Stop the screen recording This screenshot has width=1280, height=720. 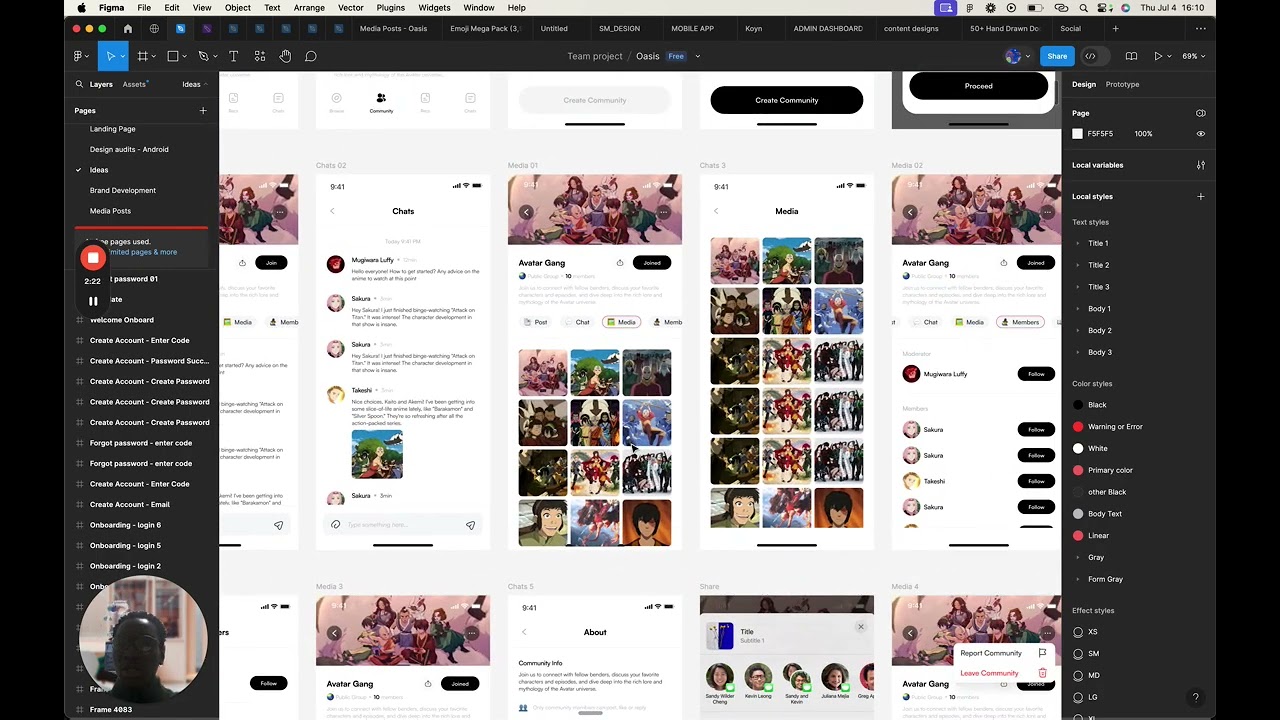click(x=93, y=258)
